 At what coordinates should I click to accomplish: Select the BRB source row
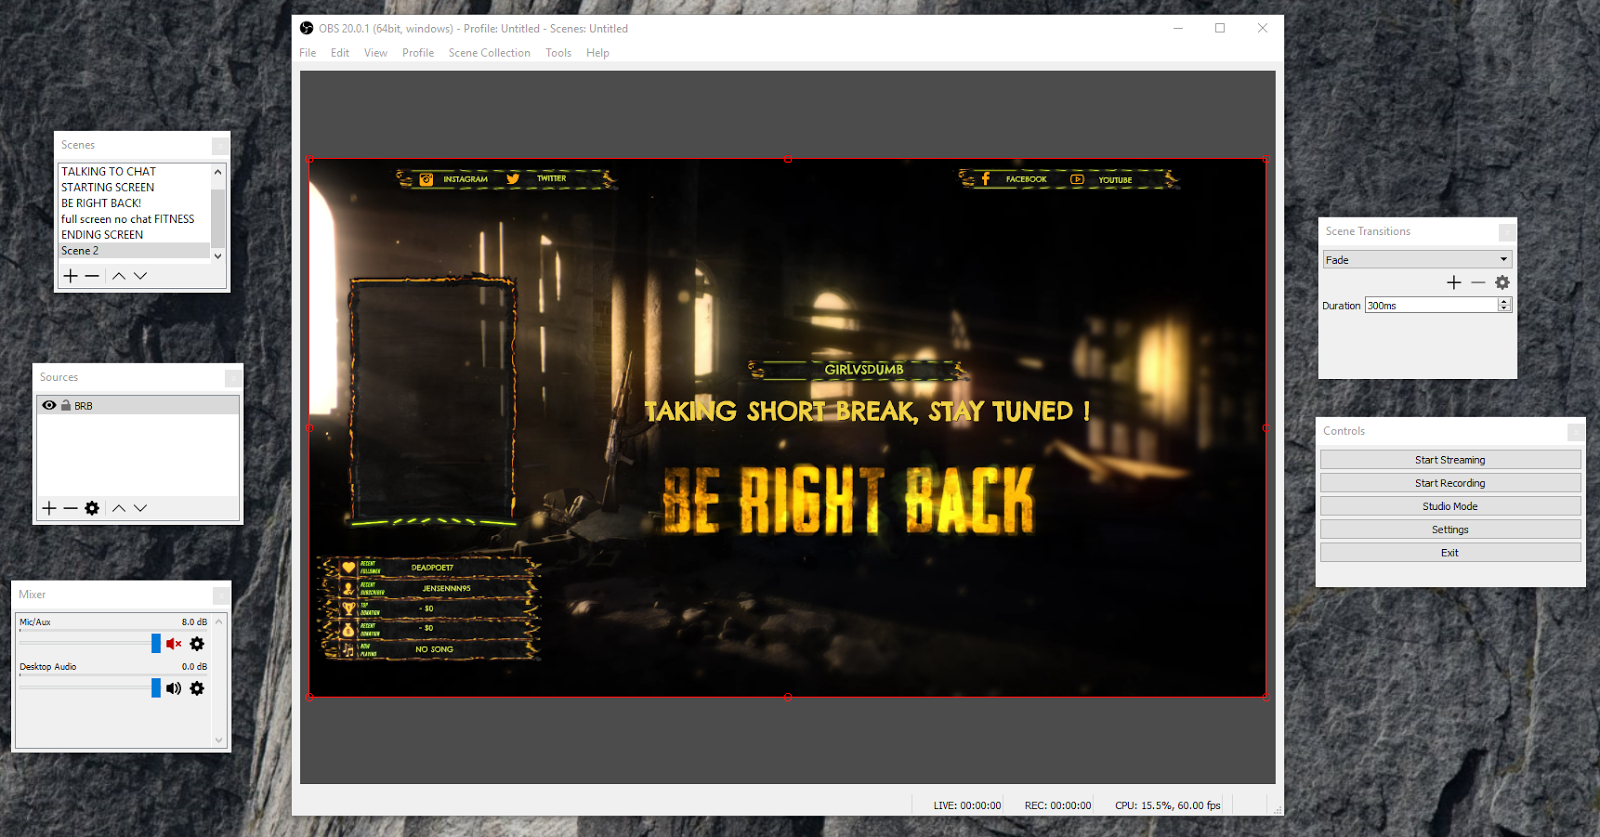click(x=138, y=405)
